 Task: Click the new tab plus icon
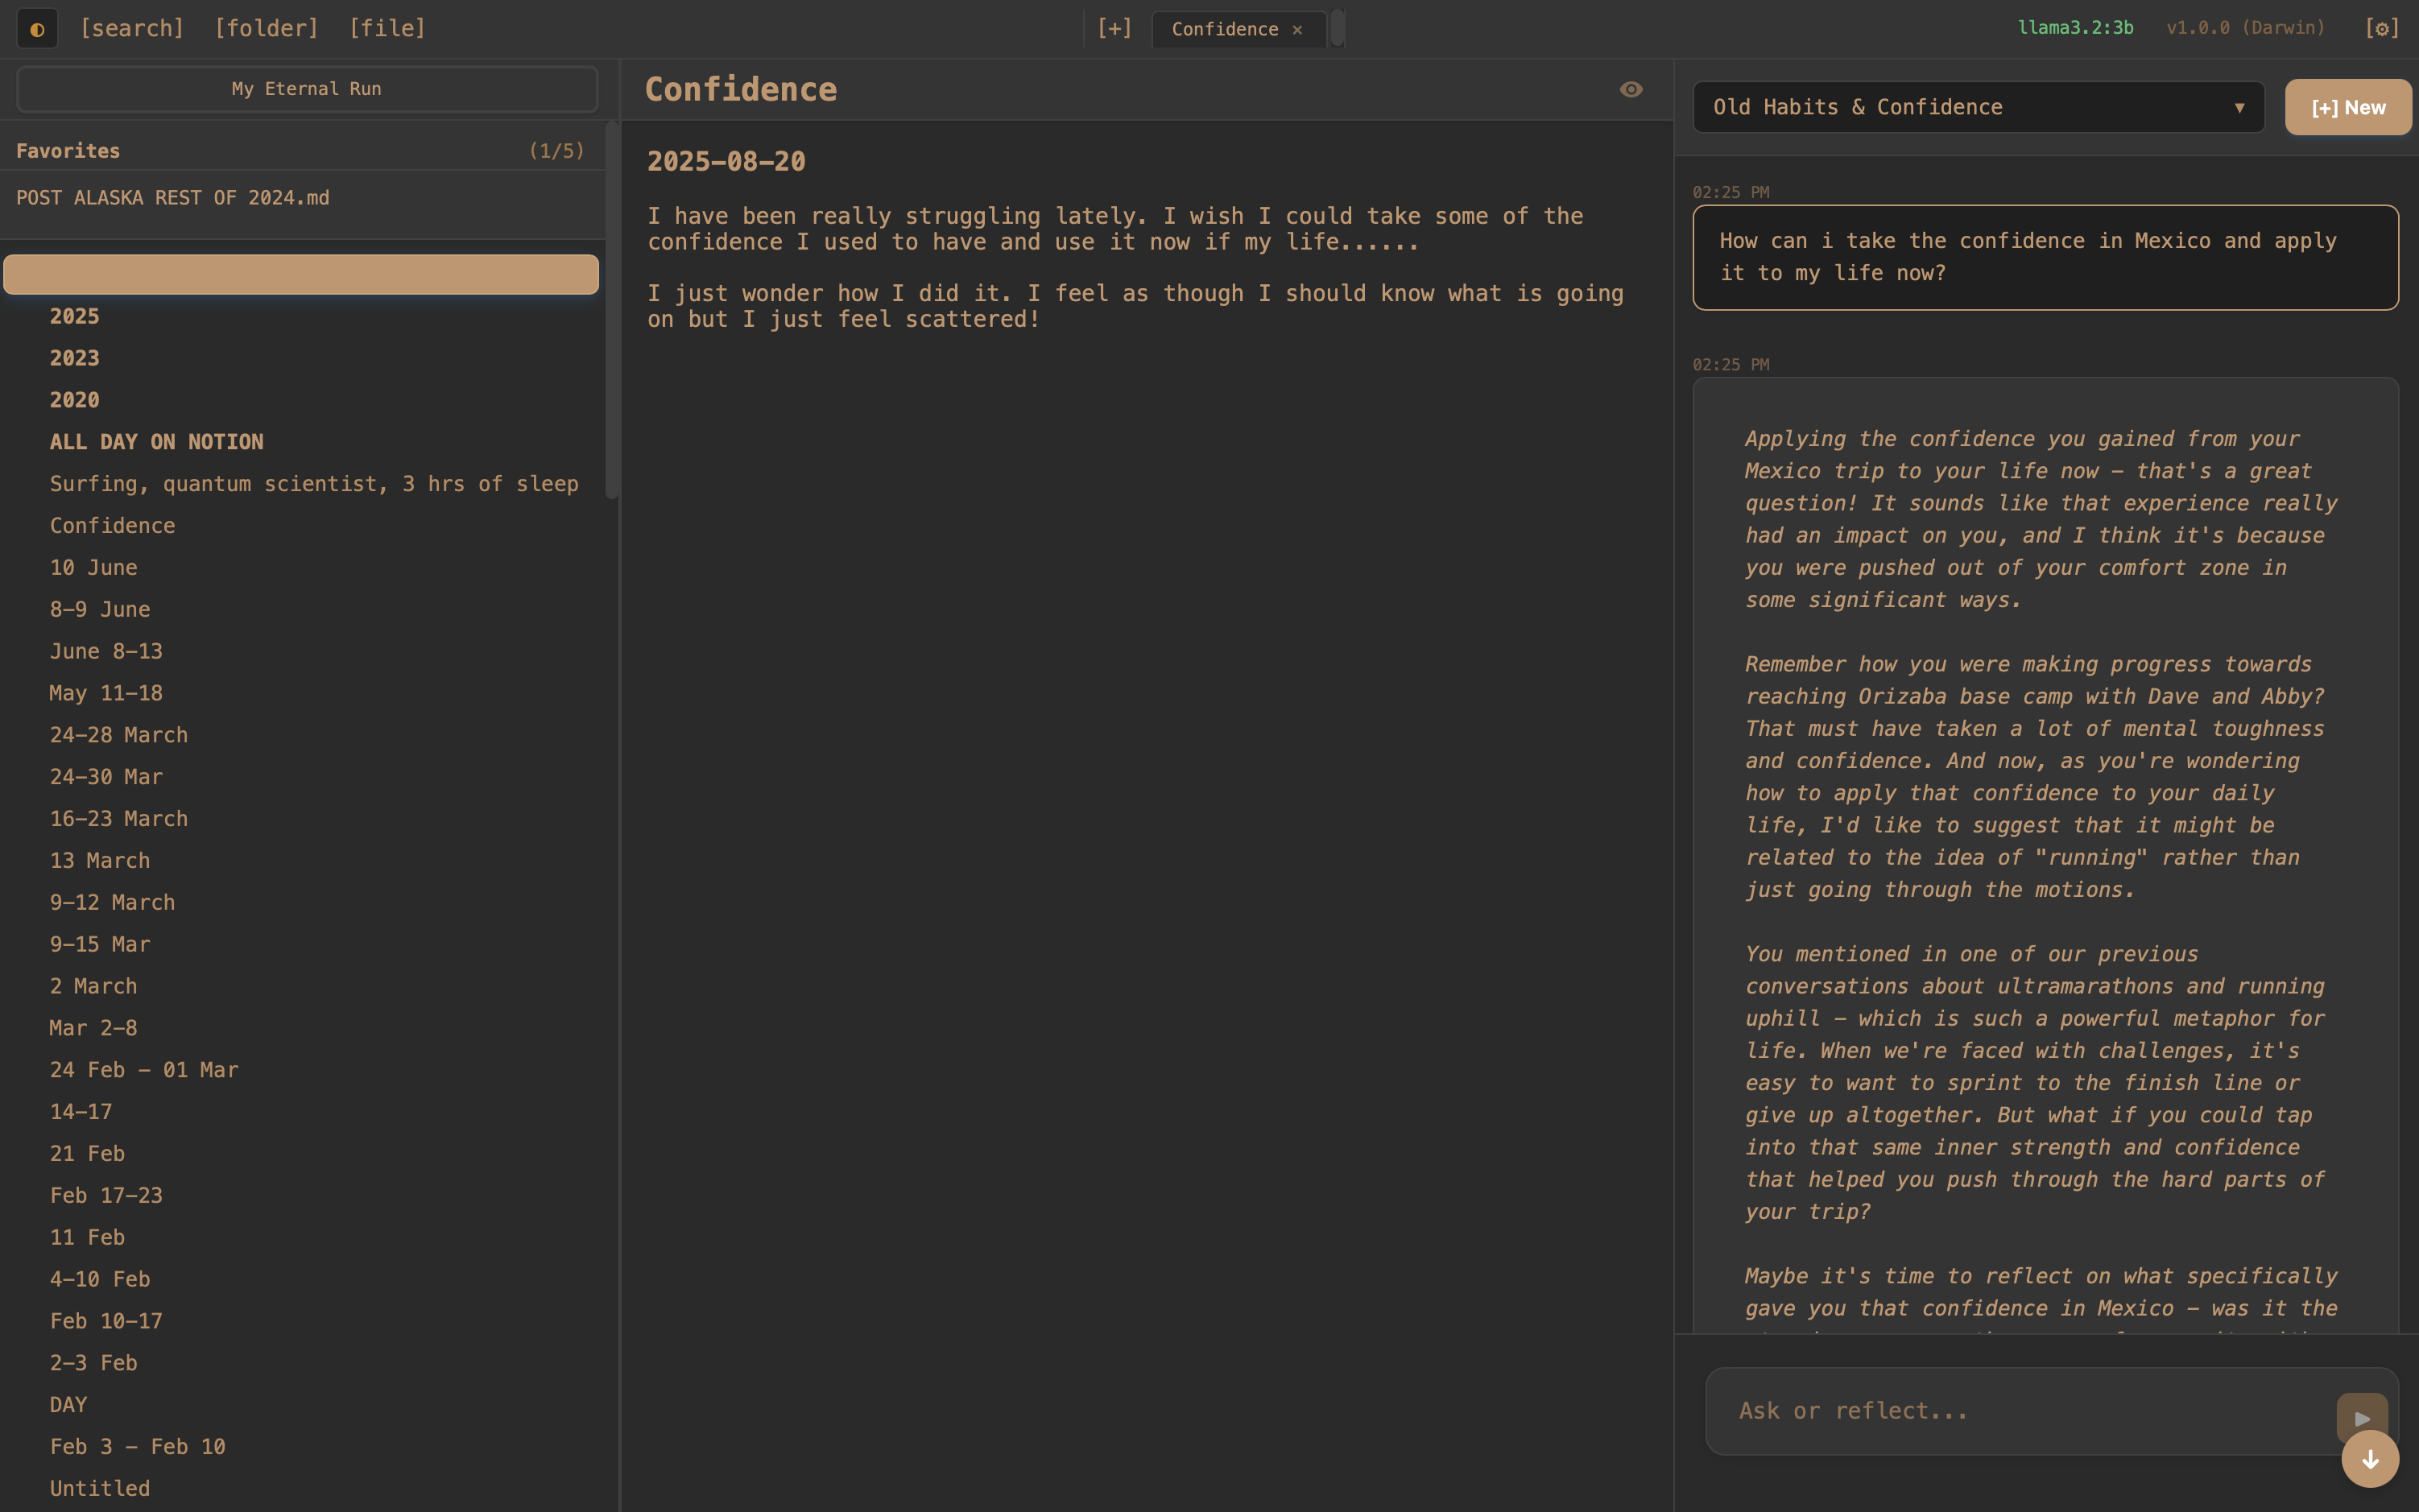[x=1114, y=28]
